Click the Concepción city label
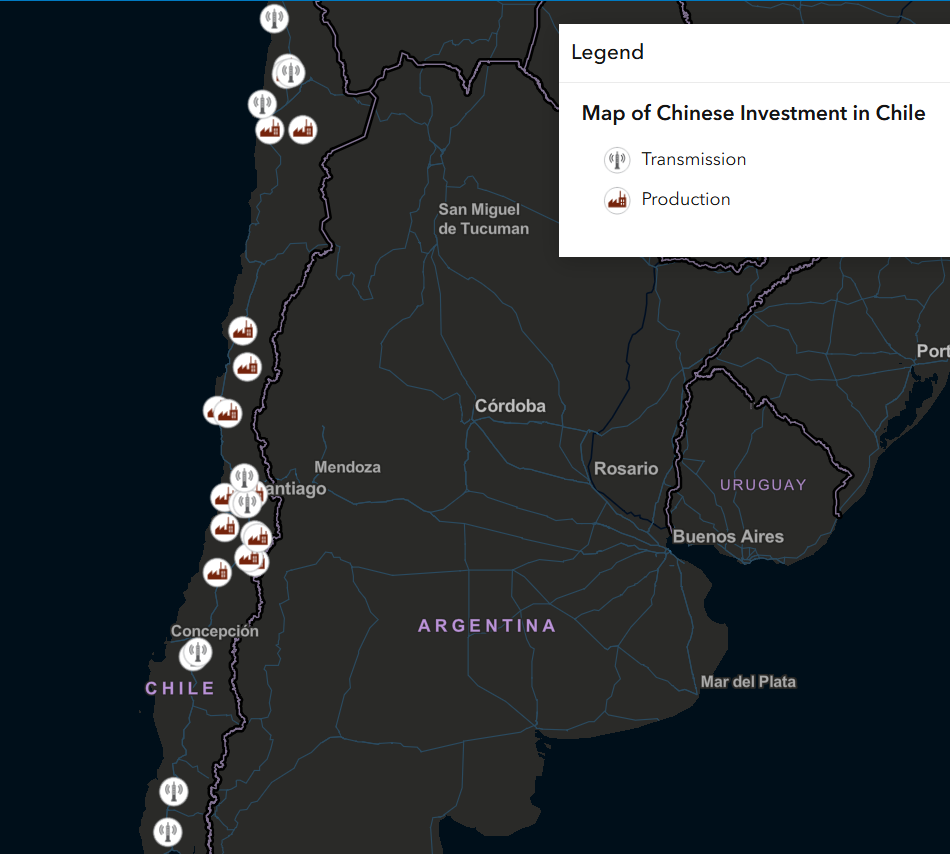 pyautogui.click(x=214, y=631)
